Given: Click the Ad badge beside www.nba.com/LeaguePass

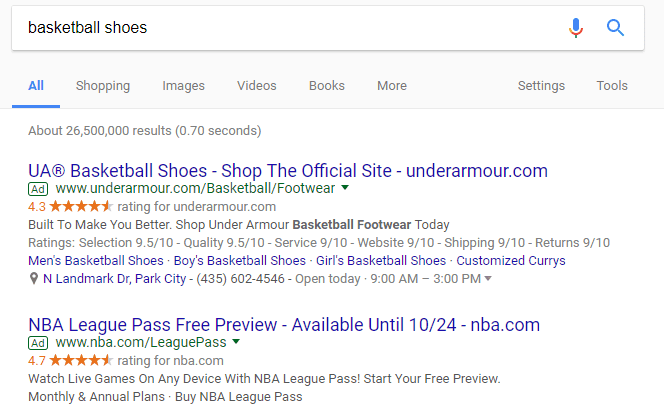Looking at the screenshot, I should tap(38, 342).
